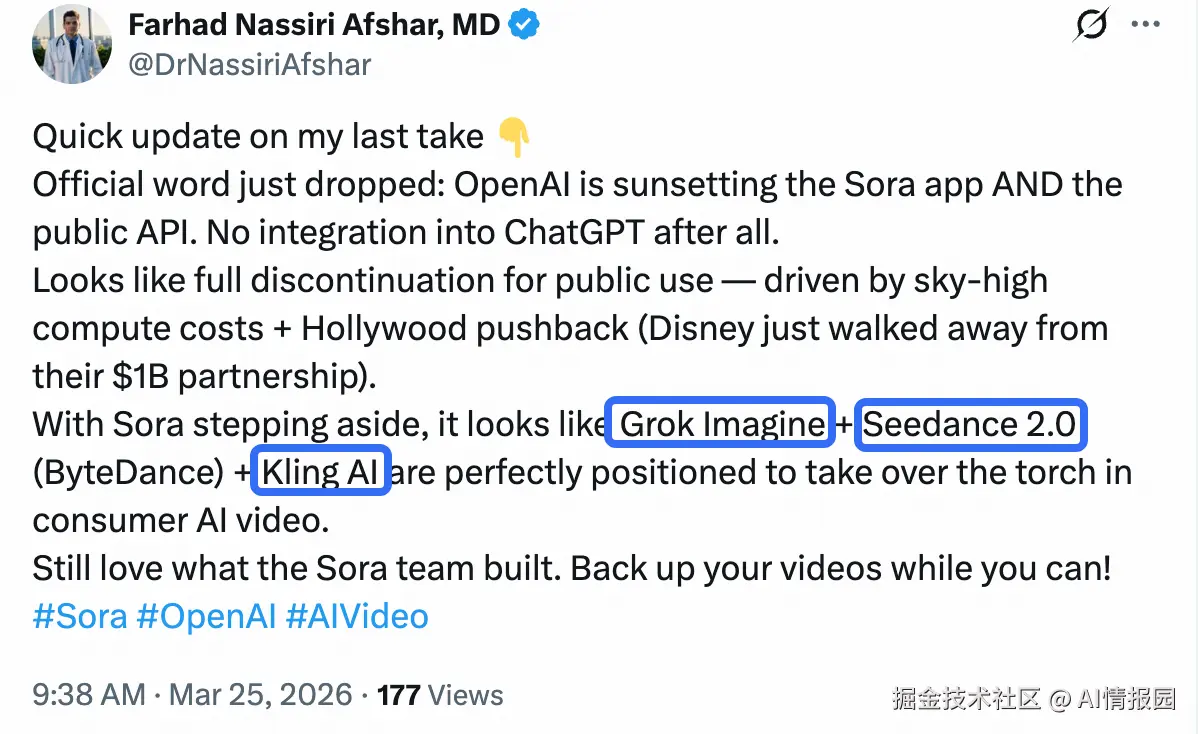View the 177 Views count
This screenshot has width=1198, height=734.
point(440,695)
